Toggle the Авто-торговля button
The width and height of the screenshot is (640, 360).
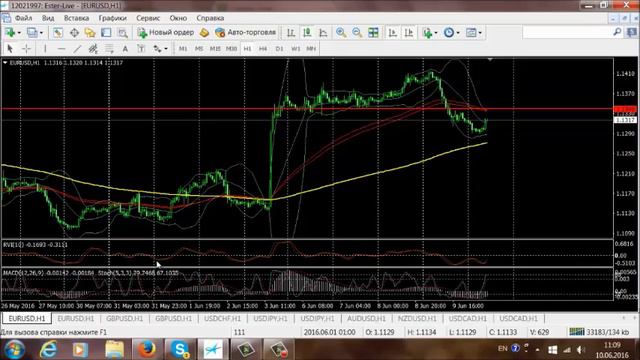[x=246, y=32]
